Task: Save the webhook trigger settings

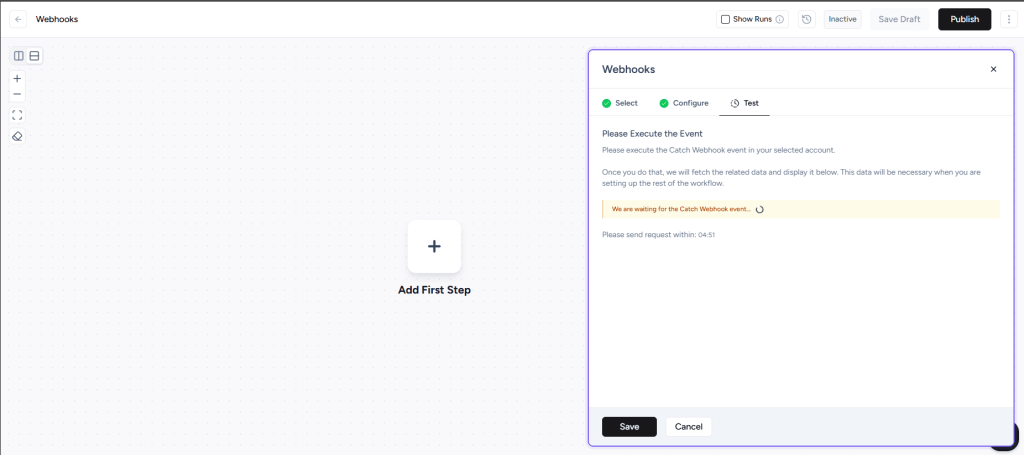Action: (629, 427)
